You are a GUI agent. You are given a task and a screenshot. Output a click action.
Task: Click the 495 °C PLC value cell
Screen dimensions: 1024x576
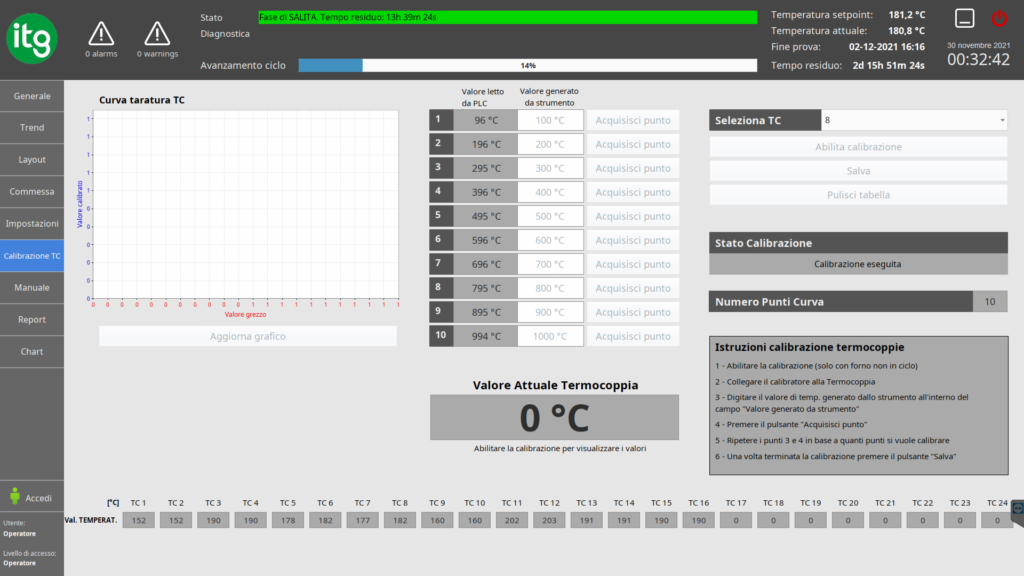486,216
